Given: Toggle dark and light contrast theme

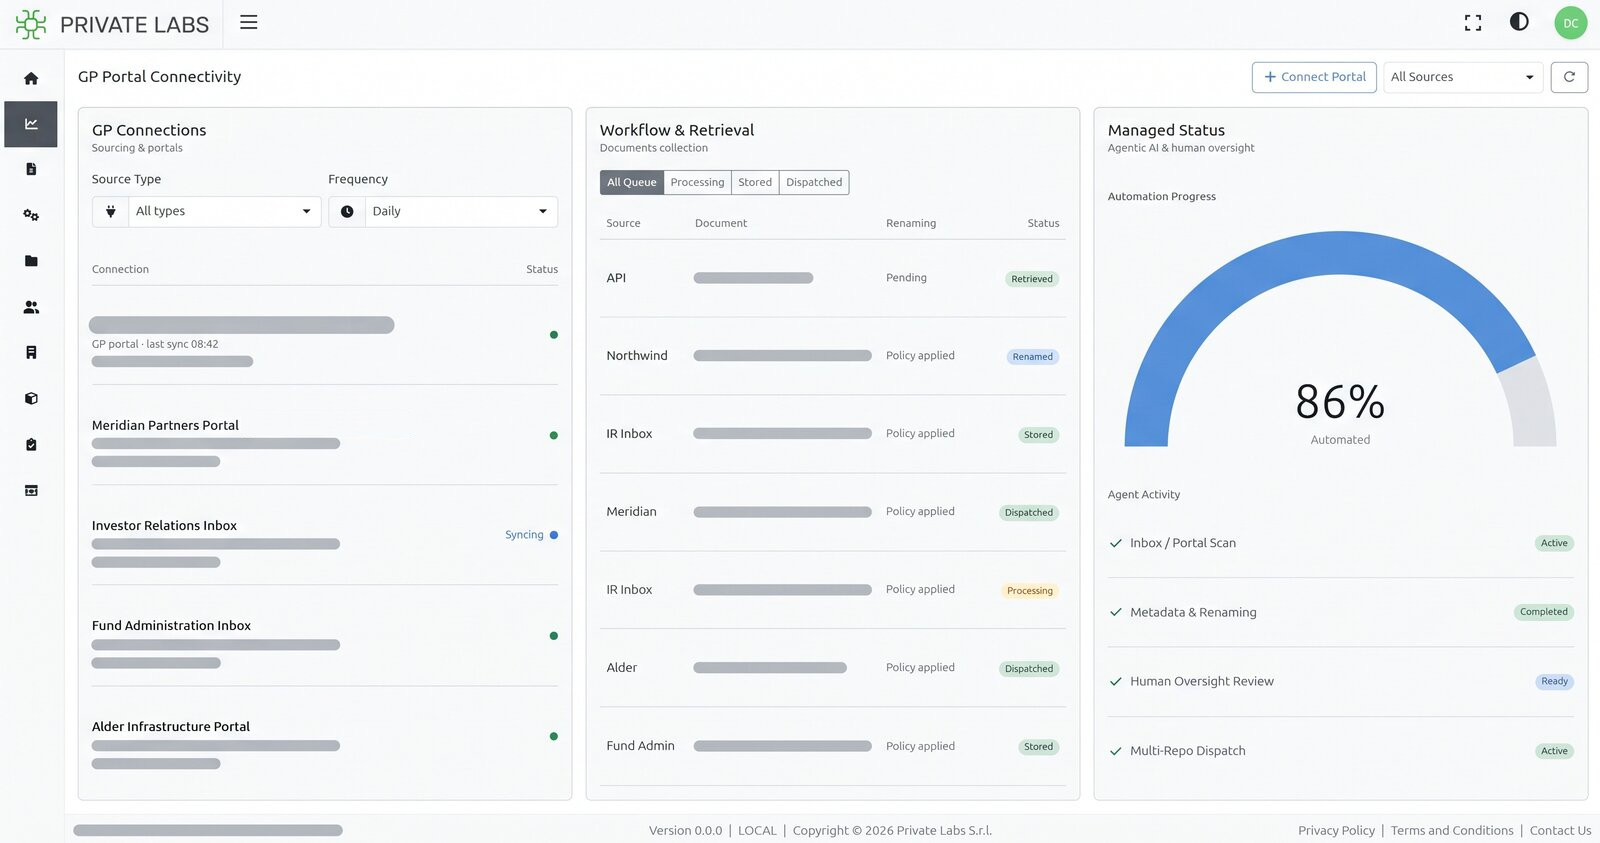Looking at the screenshot, I should pos(1519,22).
